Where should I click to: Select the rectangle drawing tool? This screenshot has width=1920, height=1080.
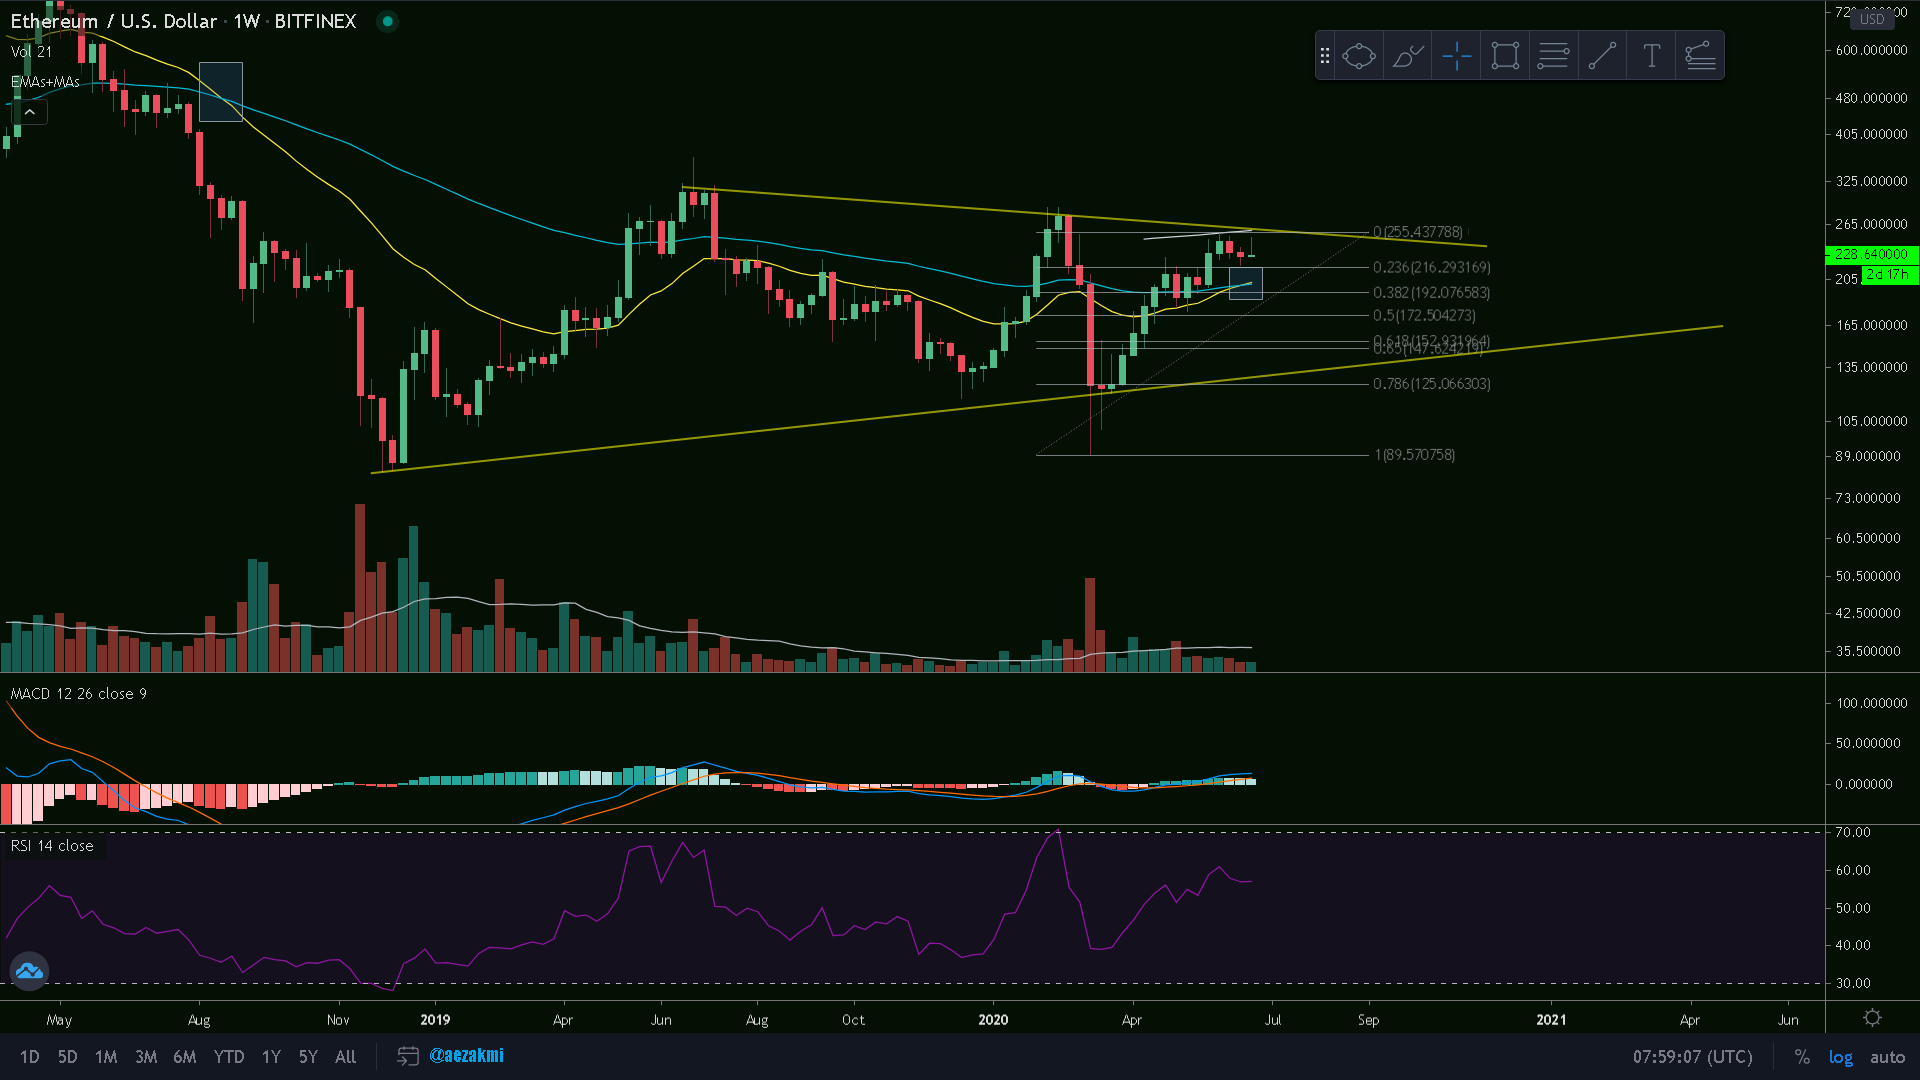1505,56
